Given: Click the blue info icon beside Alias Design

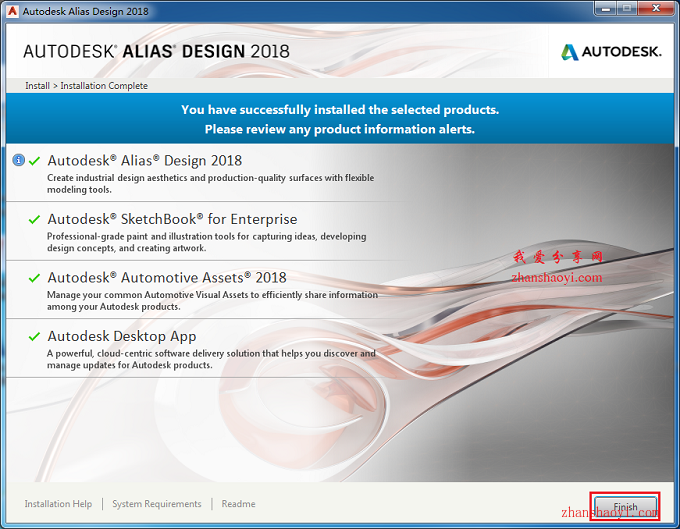Looking at the screenshot, I should [x=18, y=160].
